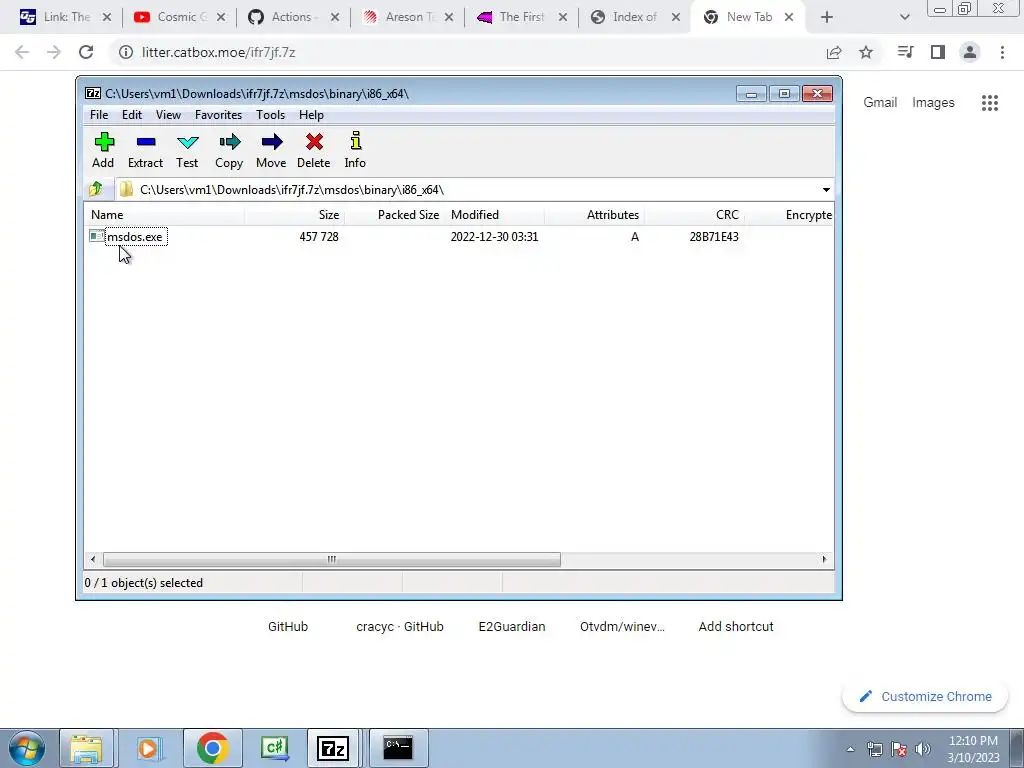Open the Edit menu in 7-Zip
The image size is (1024, 768).
tap(132, 115)
